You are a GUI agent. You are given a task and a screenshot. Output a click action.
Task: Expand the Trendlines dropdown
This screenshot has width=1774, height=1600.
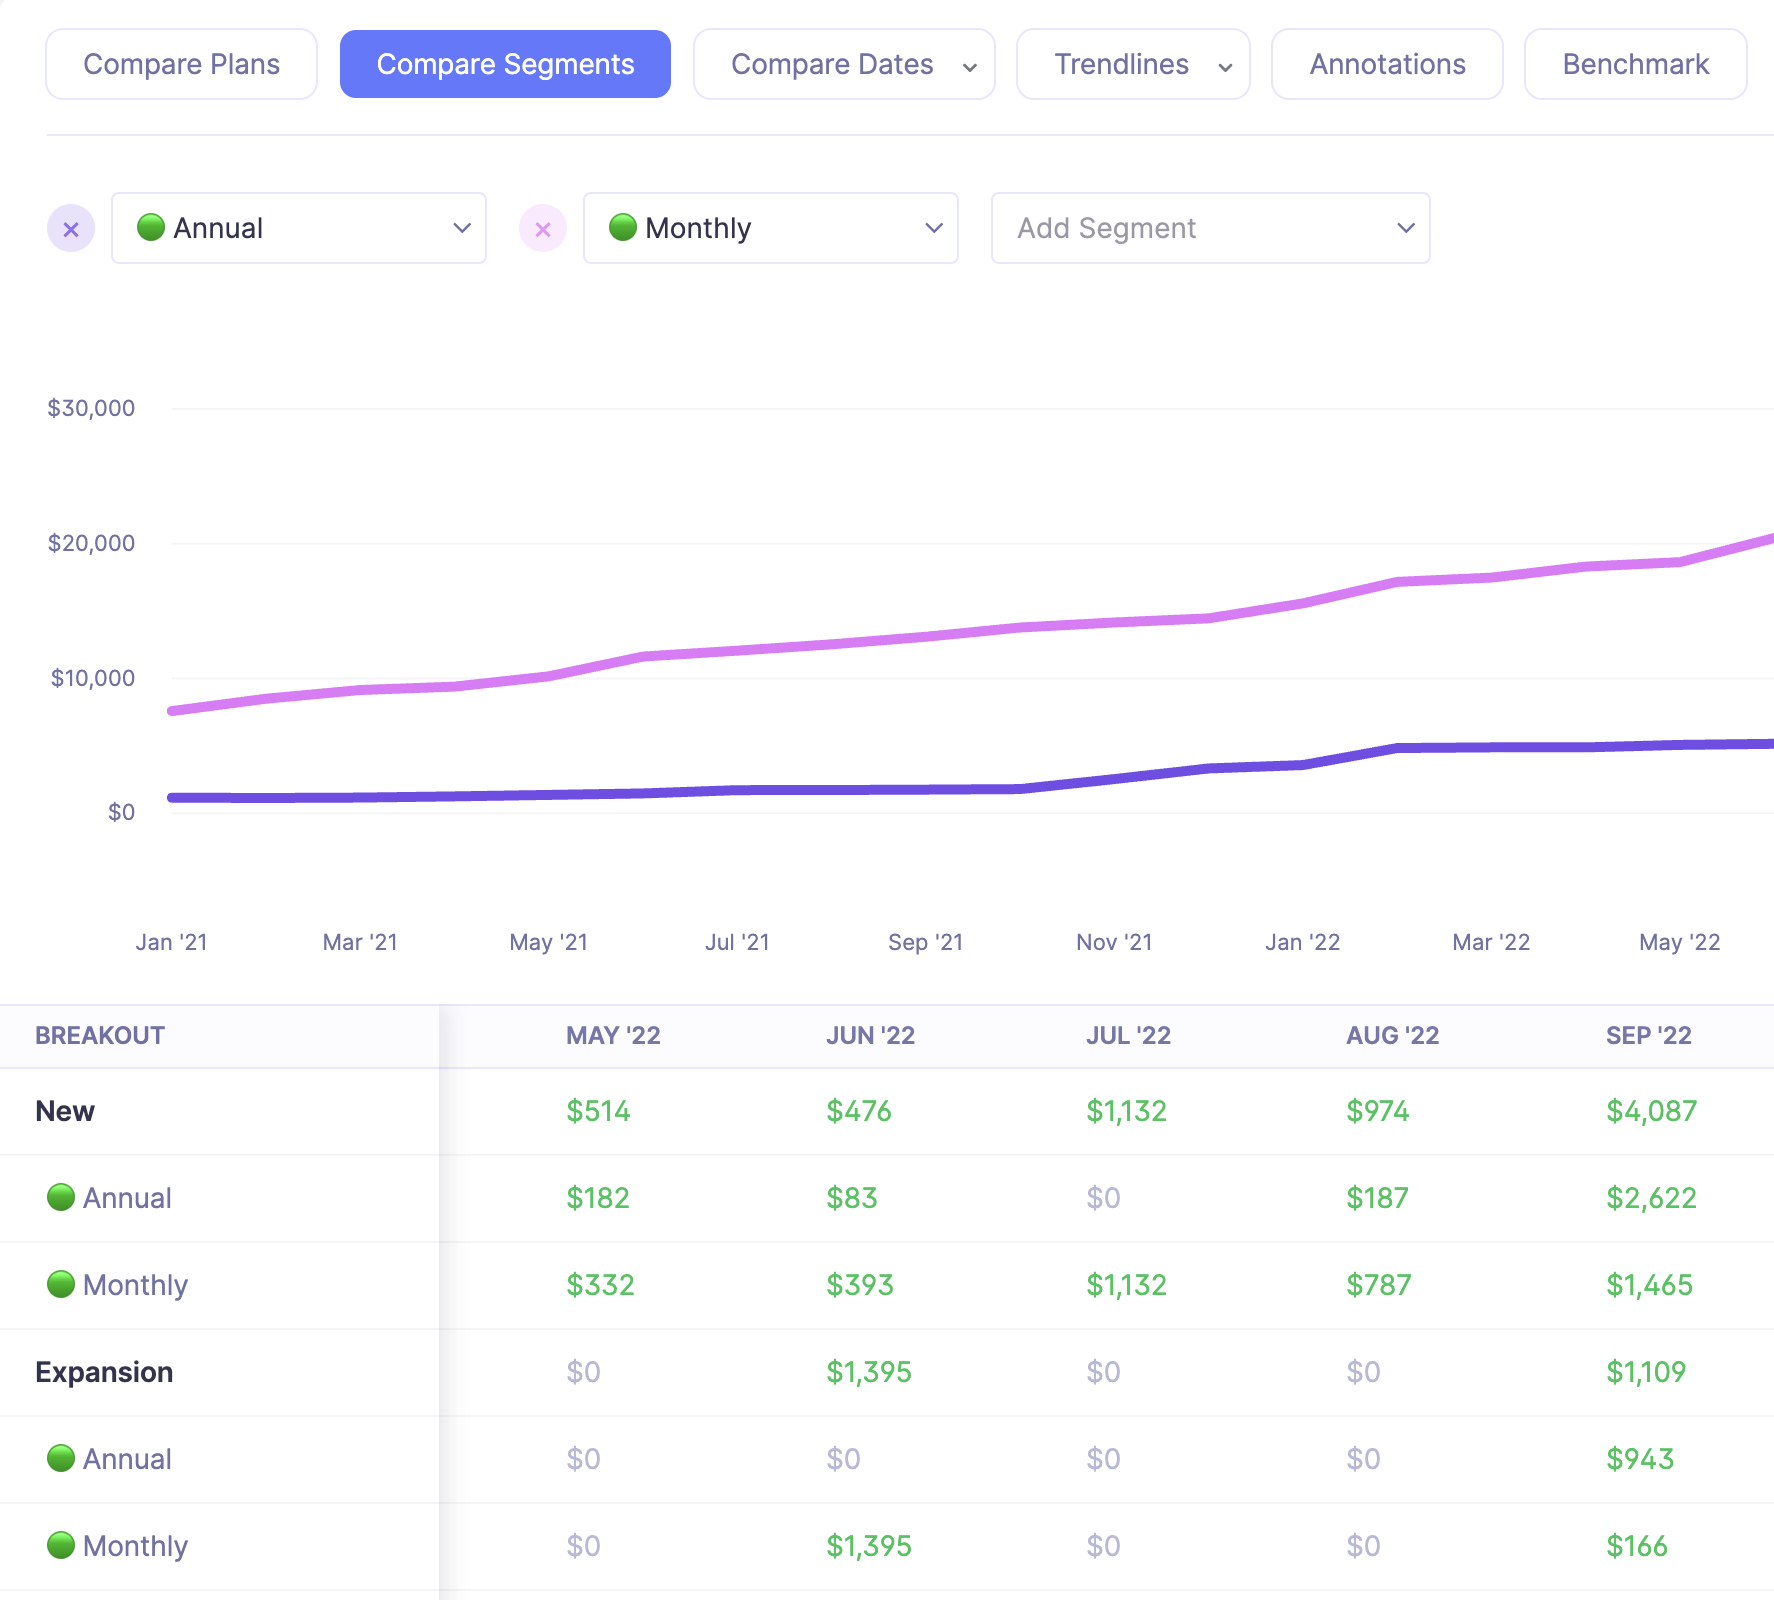(1133, 64)
